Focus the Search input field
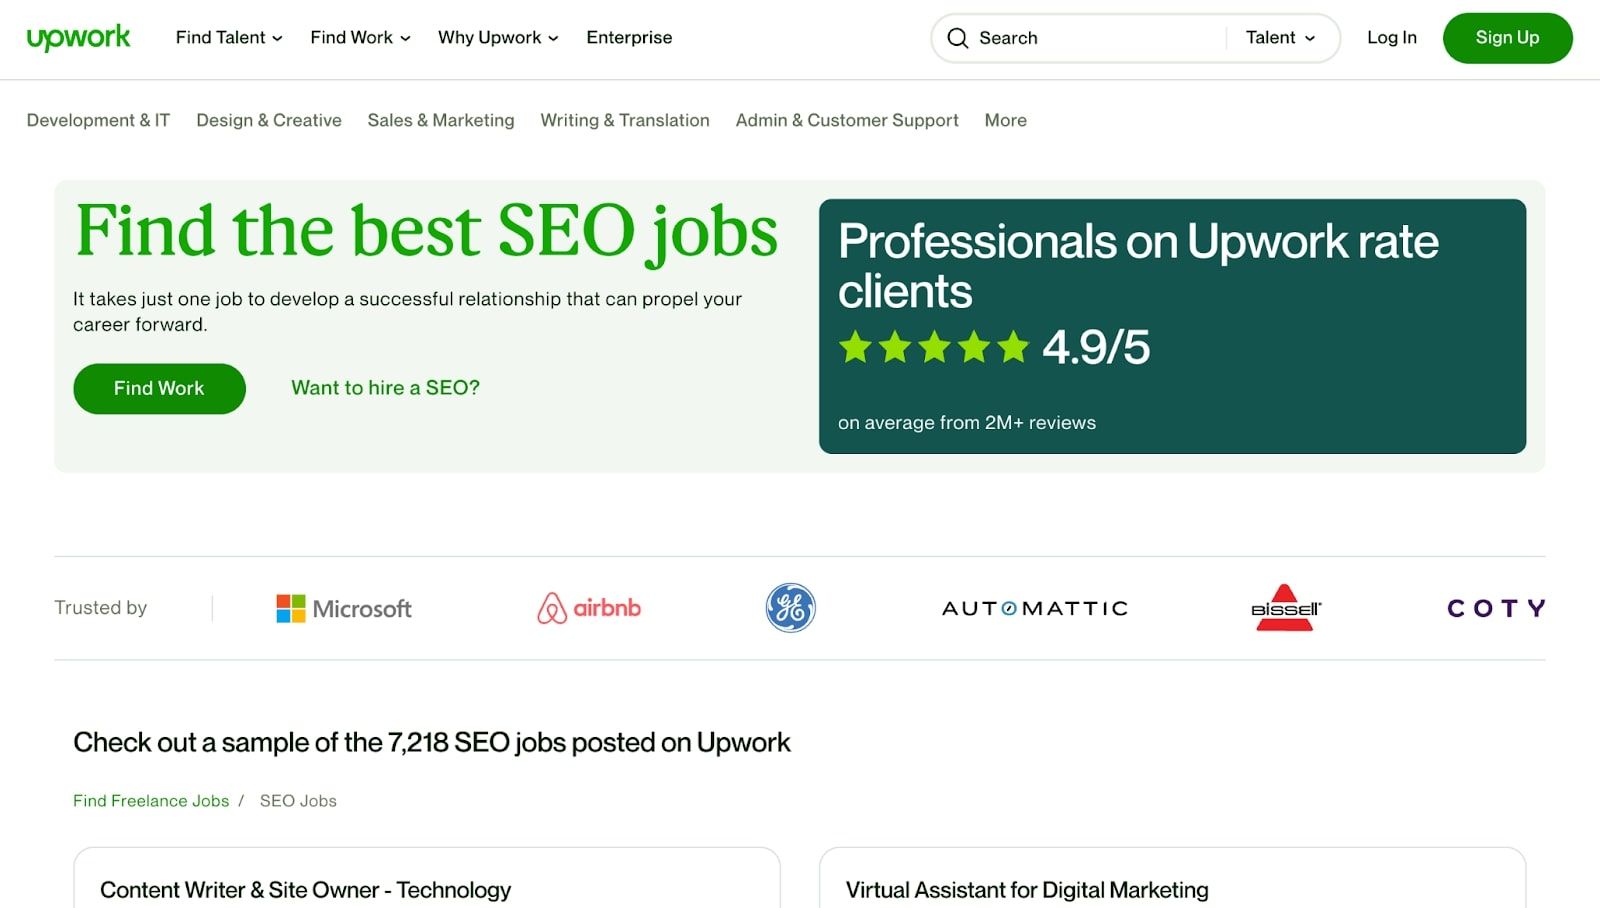This screenshot has width=1600, height=908. 1095,38
